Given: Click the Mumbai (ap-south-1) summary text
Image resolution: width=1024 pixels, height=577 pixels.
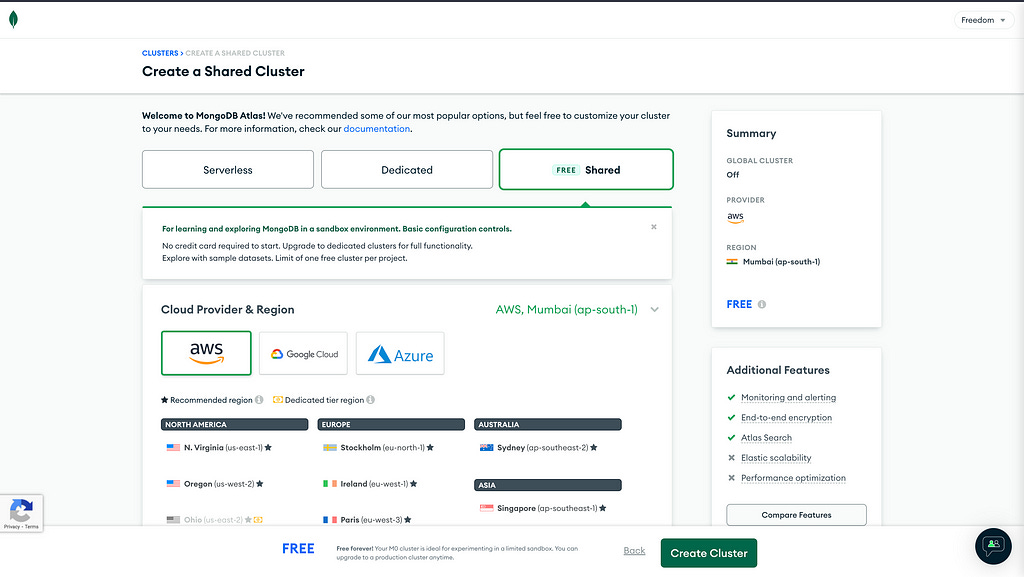Looking at the screenshot, I should 781,262.
